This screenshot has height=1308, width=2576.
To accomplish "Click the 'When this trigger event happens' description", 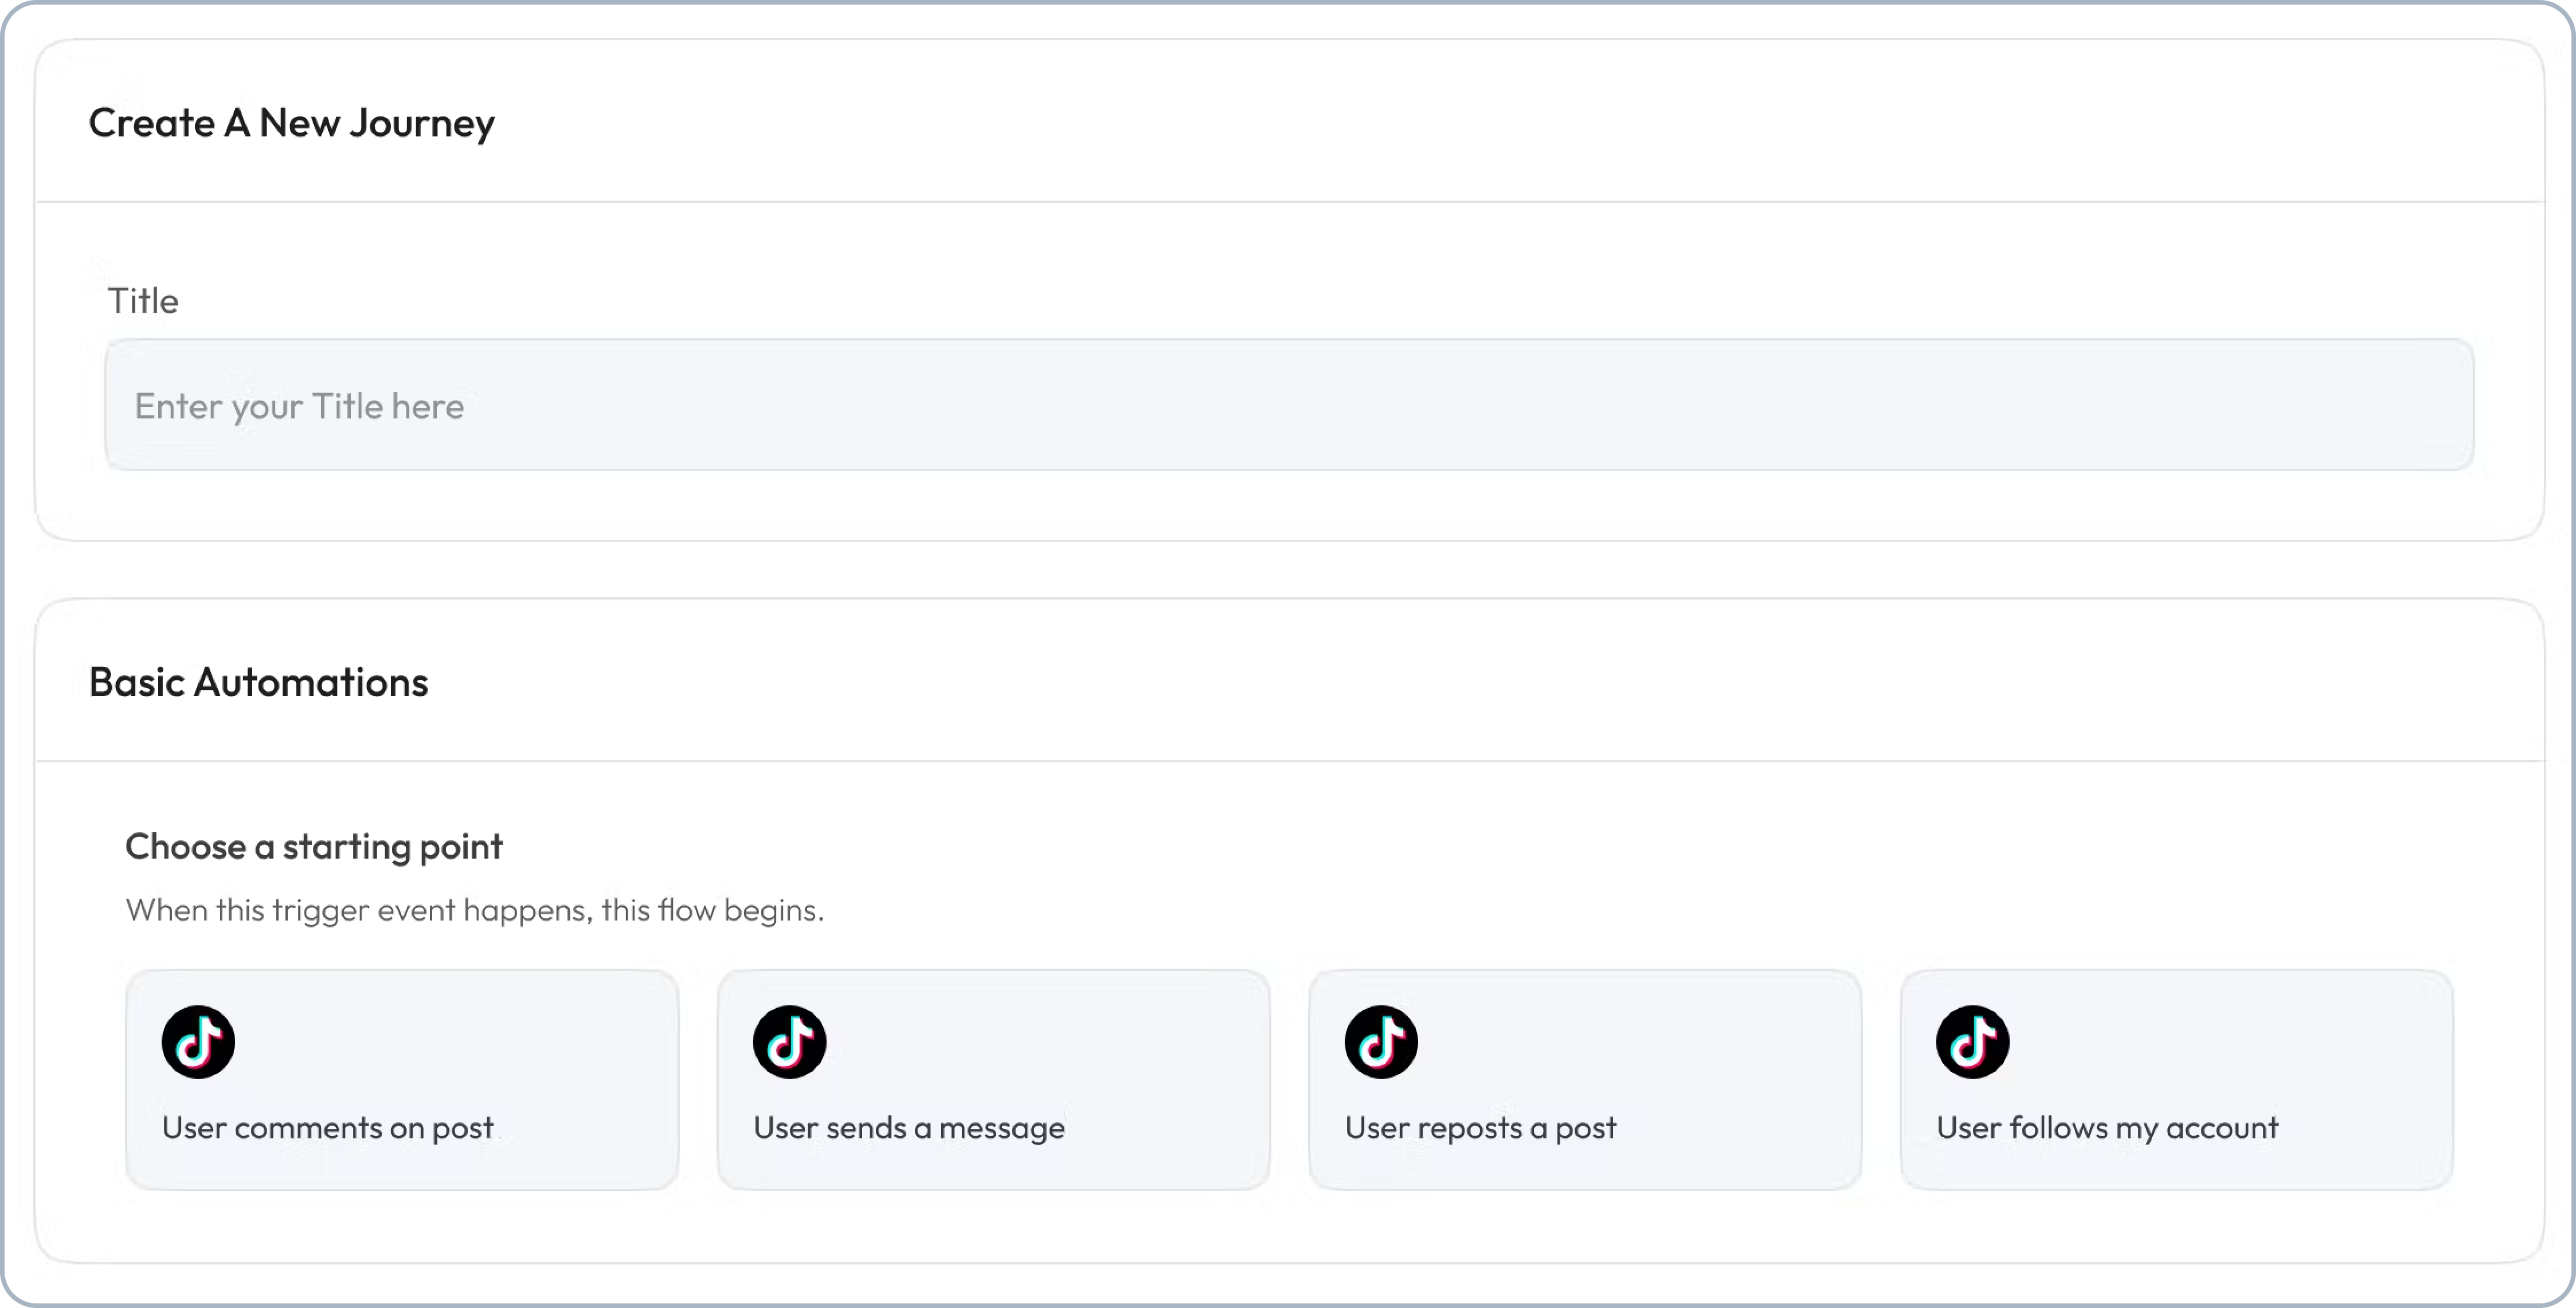I will [x=475, y=910].
